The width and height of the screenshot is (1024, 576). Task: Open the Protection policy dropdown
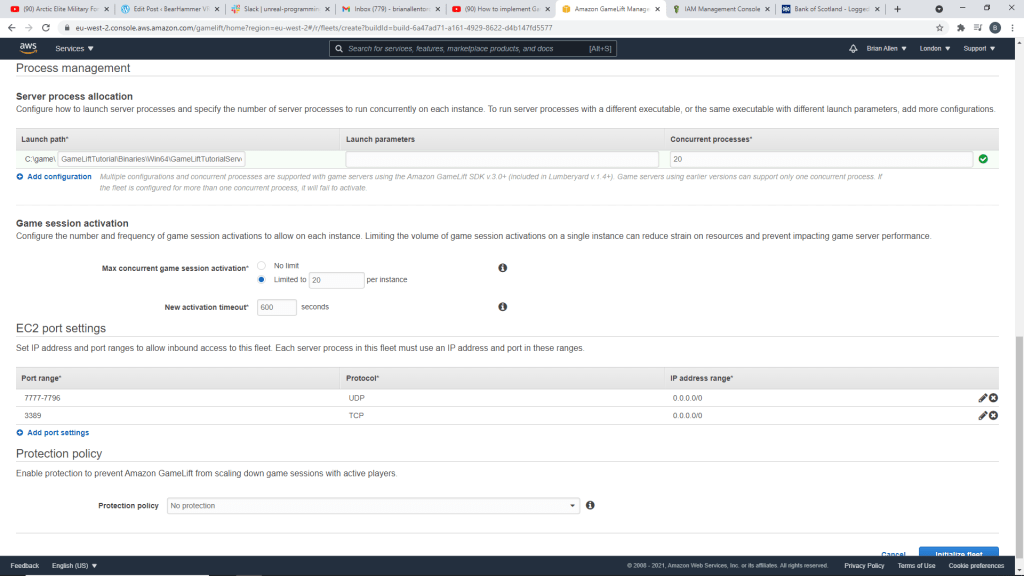[x=373, y=506]
